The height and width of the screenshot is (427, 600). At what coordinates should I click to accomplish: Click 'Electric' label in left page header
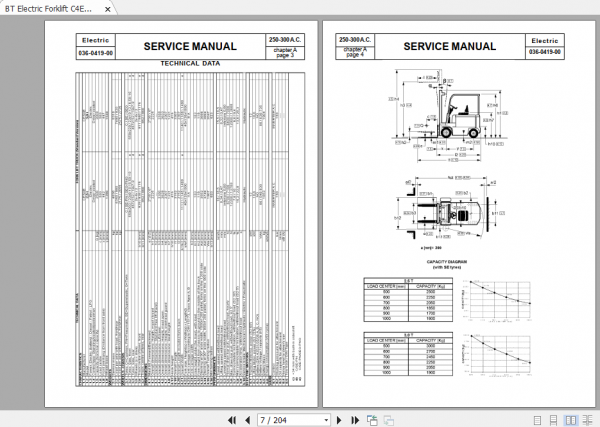pos(96,40)
